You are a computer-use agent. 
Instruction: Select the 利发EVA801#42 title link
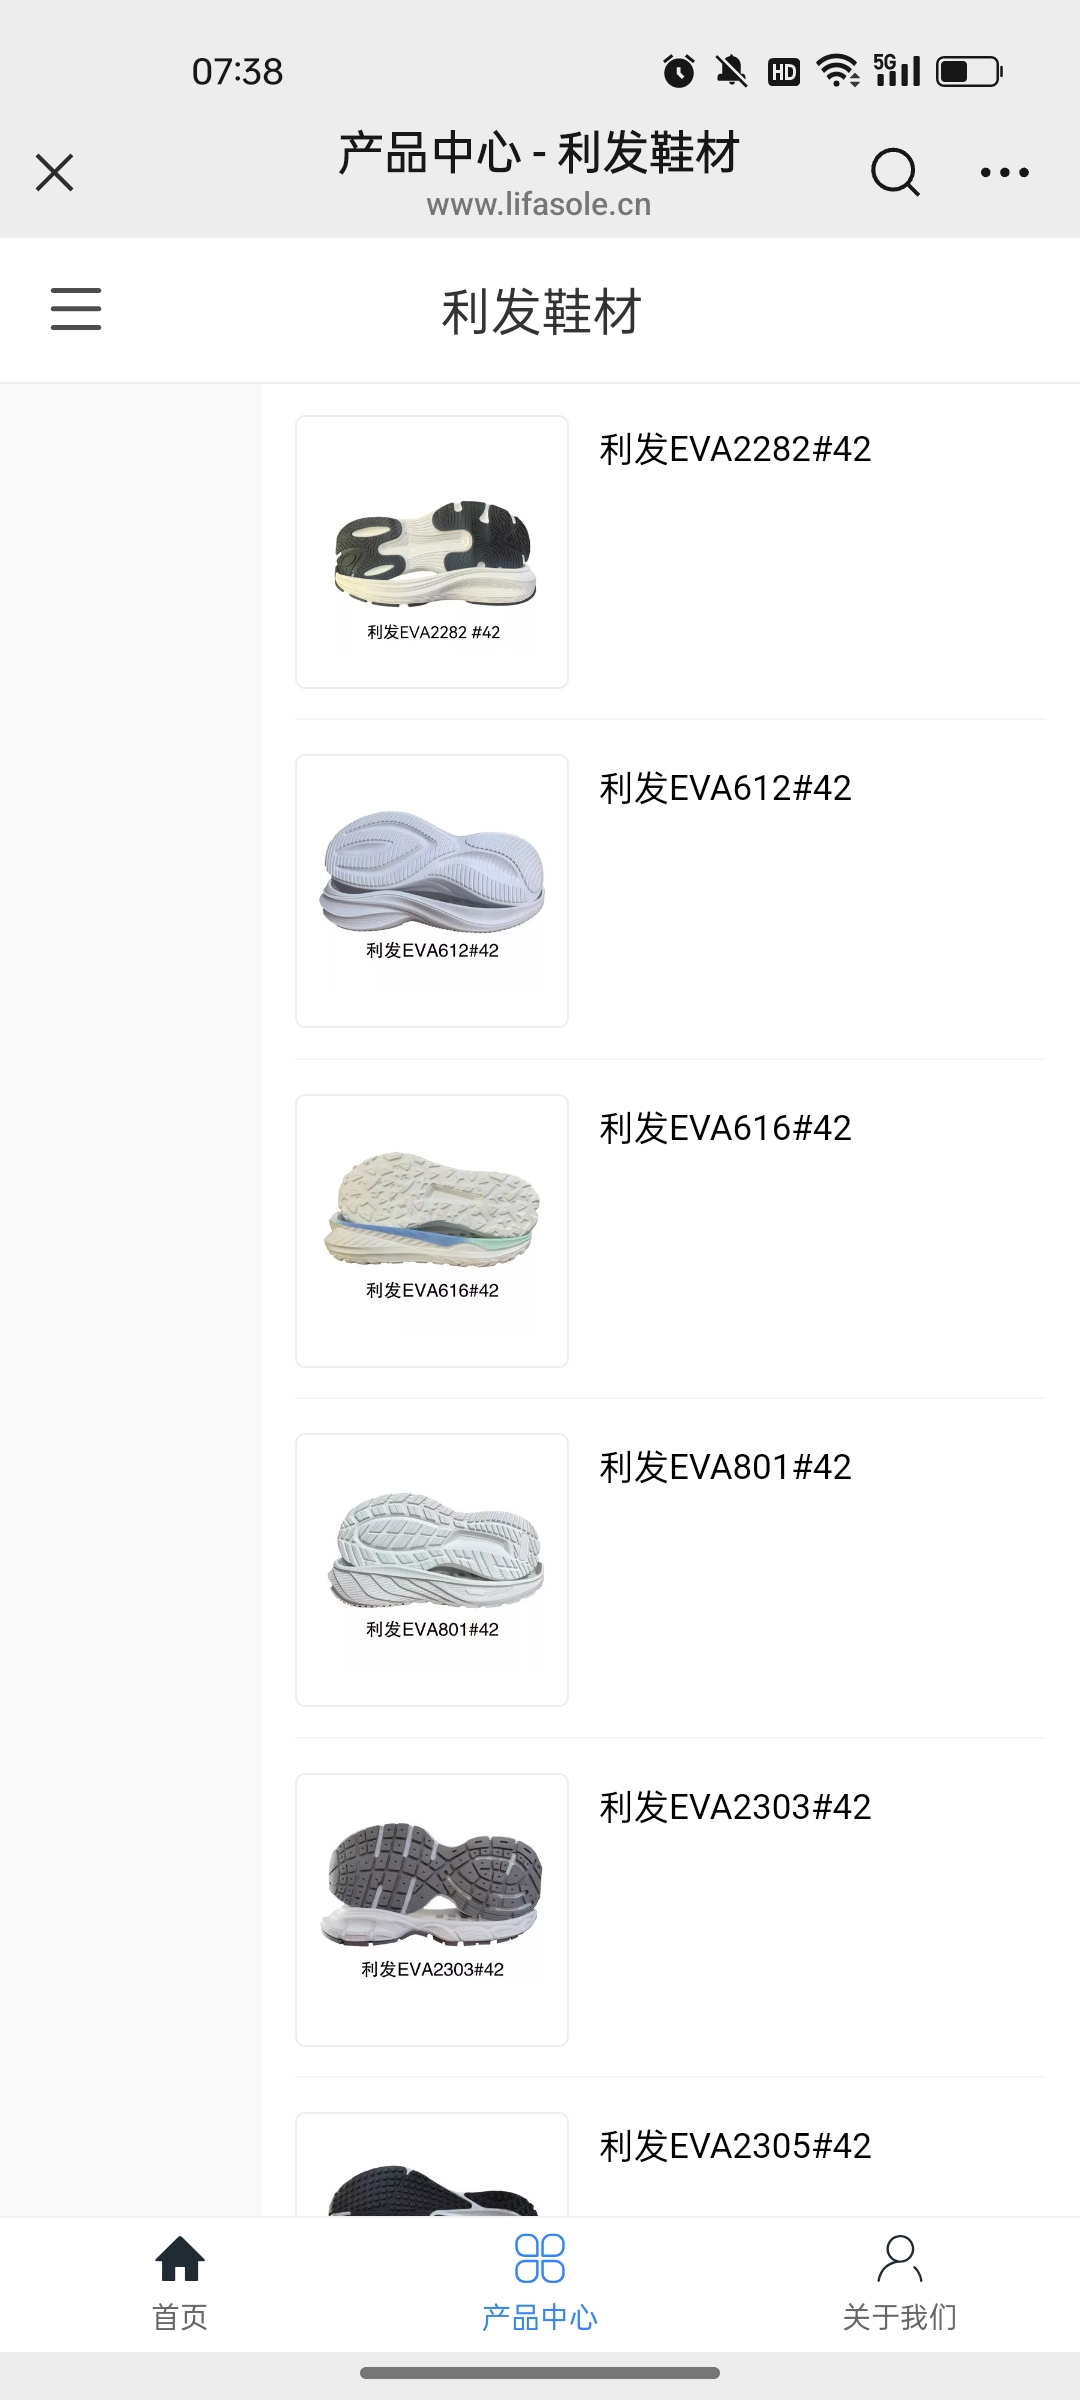[x=725, y=1468]
